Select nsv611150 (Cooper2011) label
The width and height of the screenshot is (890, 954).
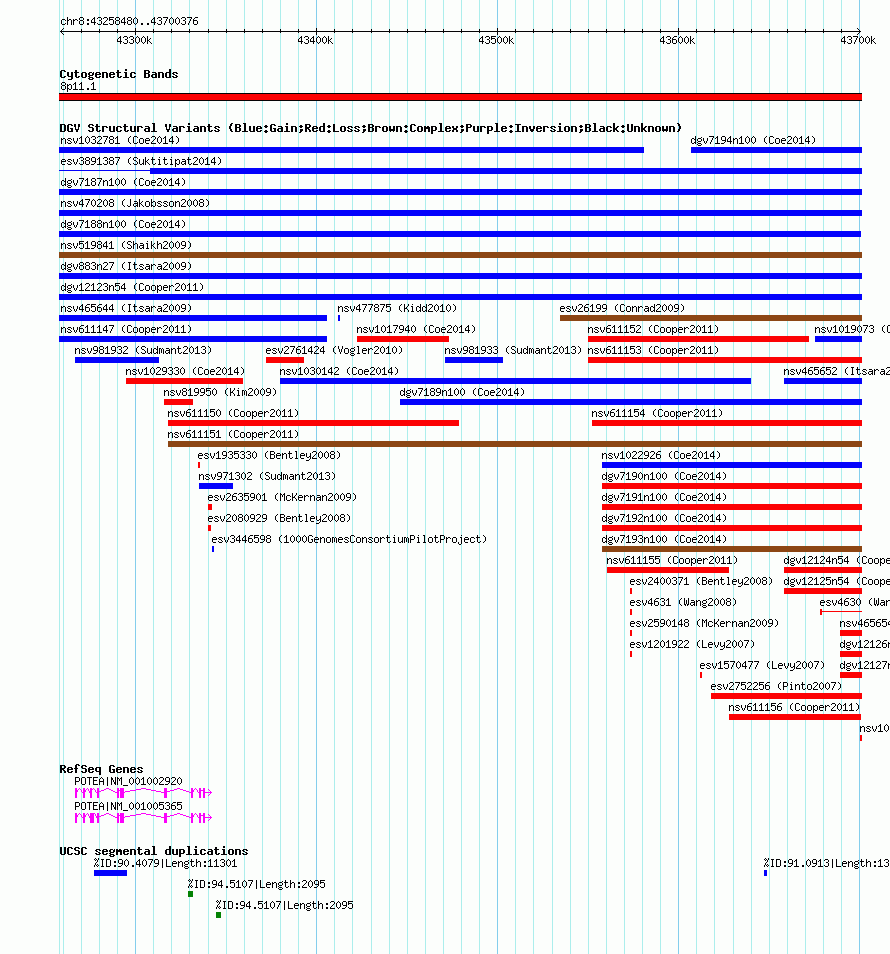tap(233, 413)
